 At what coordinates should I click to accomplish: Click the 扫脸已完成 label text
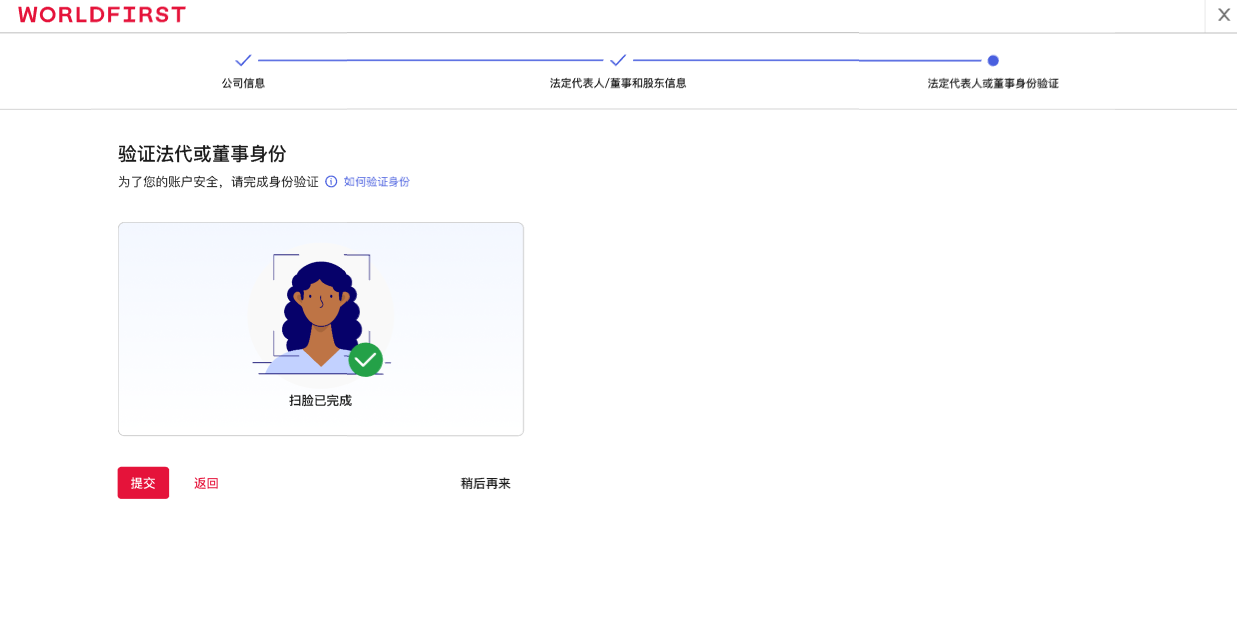(x=320, y=398)
